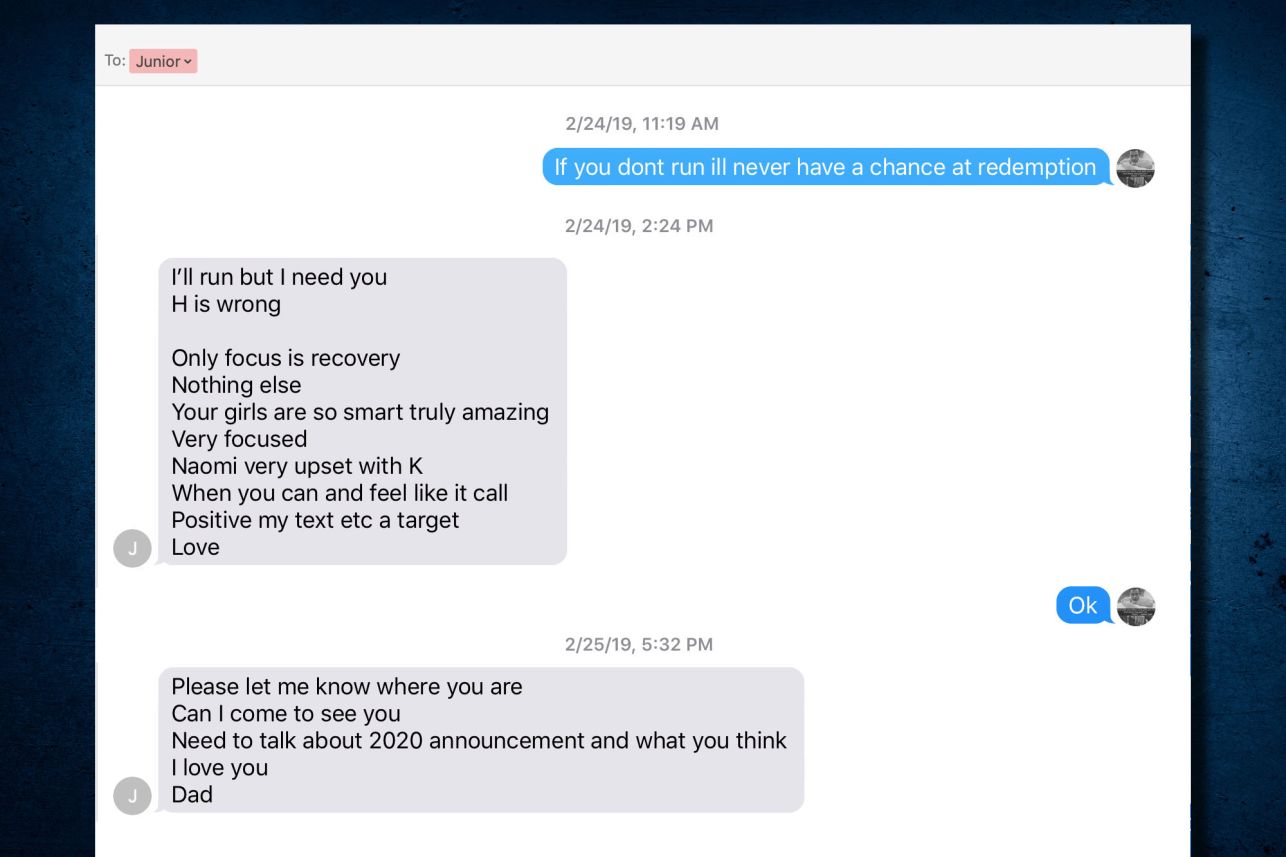Click the "Need to talk about 2020 announcement" line
This screenshot has width=1286, height=857.
478,740
